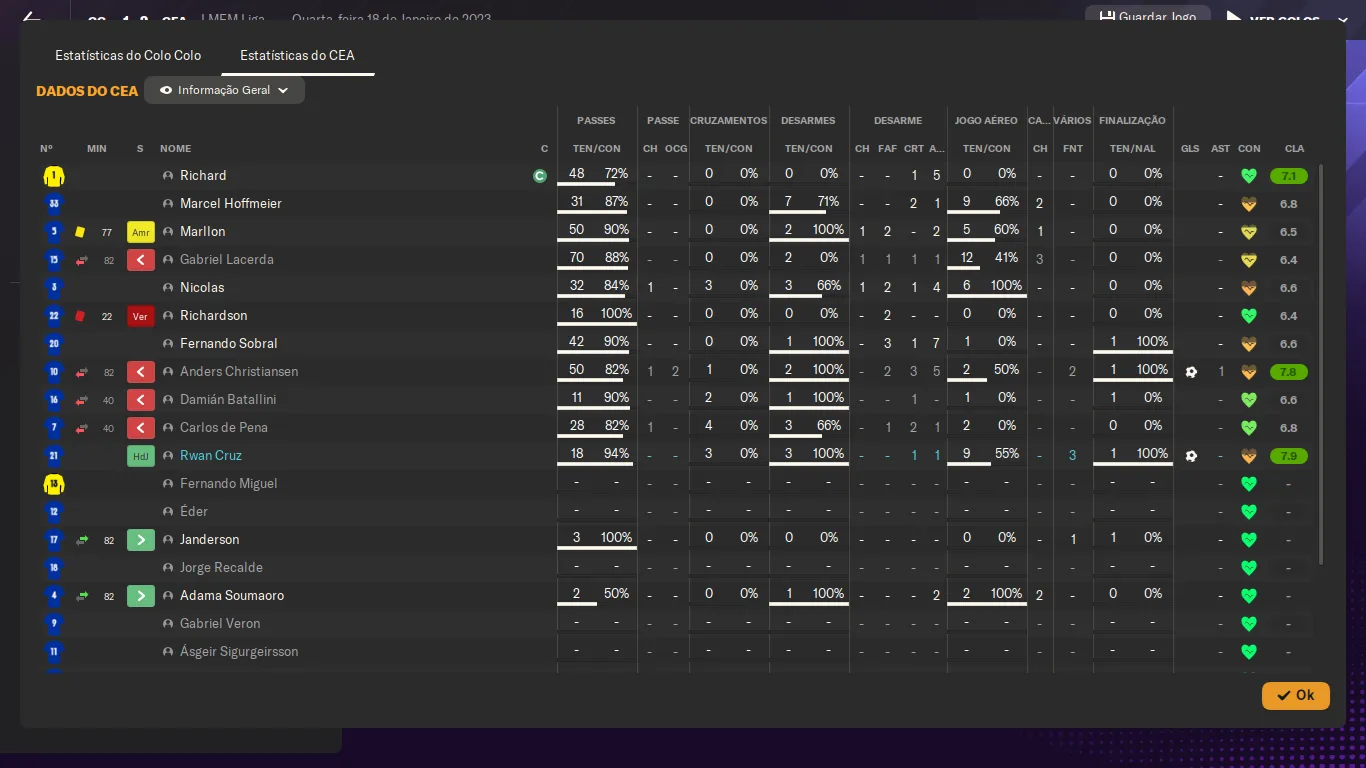Viewport: 1366px width, 768px height.
Task: Click Rwan Cruz's 7.9 rating badge
Action: (1289, 456)
